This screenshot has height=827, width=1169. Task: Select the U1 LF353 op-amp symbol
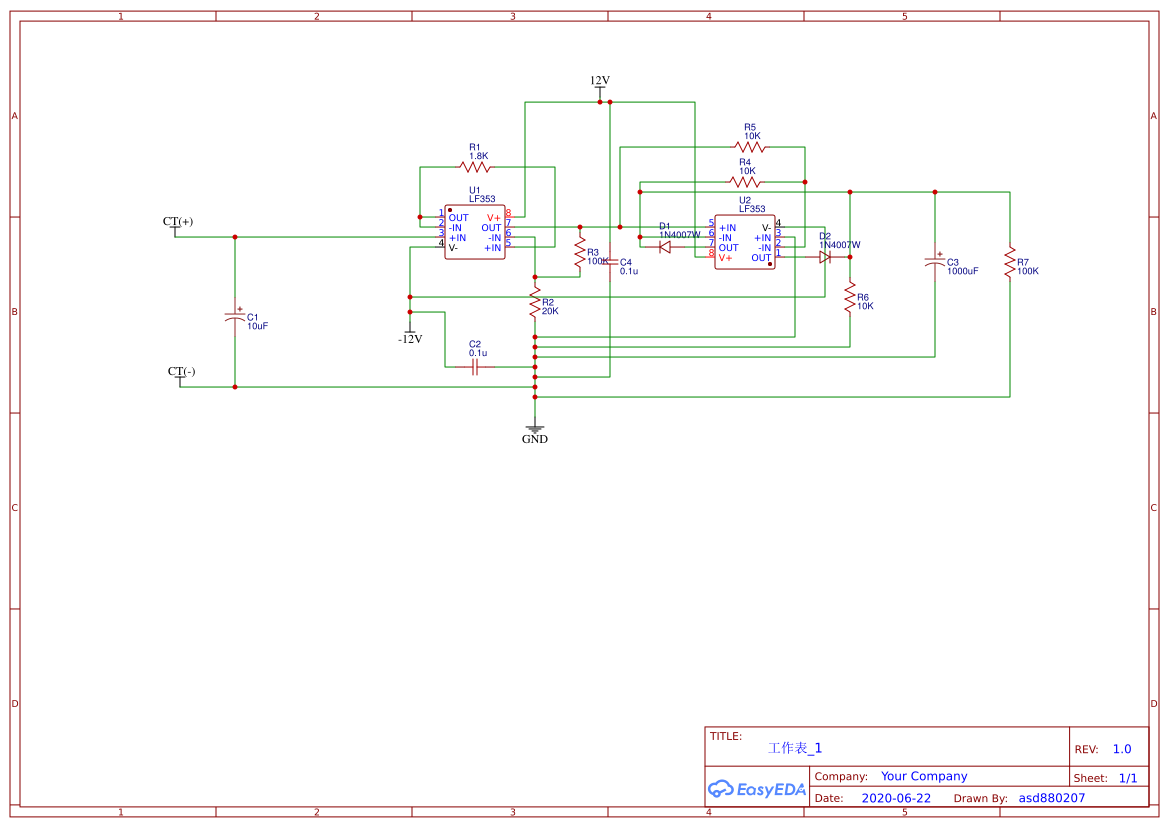click(474, 234)
